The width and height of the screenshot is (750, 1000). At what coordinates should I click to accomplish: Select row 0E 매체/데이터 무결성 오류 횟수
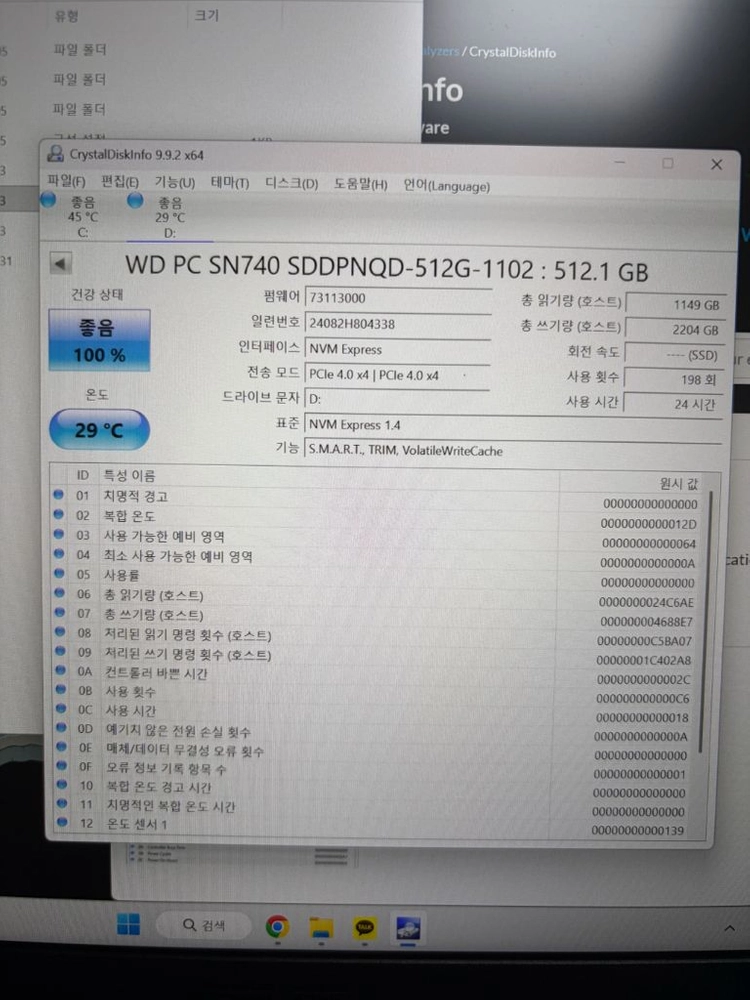378,753
